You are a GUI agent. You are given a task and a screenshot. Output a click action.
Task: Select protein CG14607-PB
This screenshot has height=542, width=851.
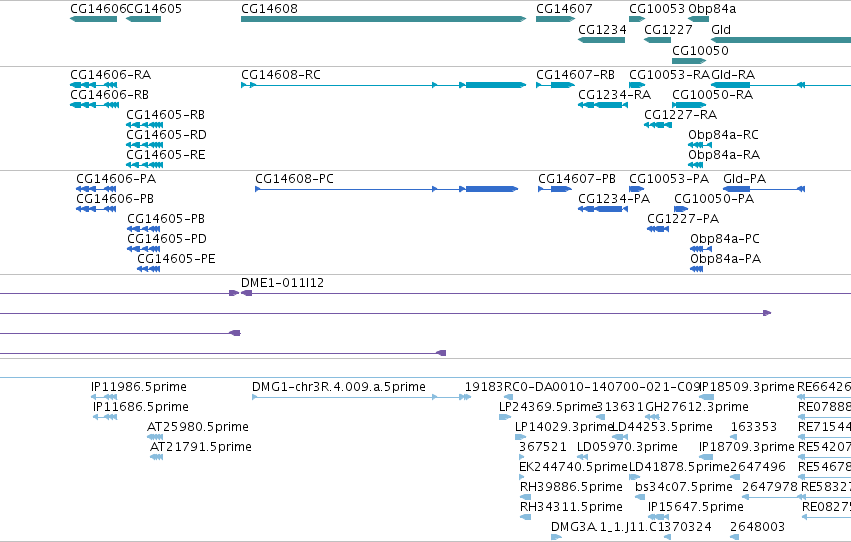pos(555,189)
